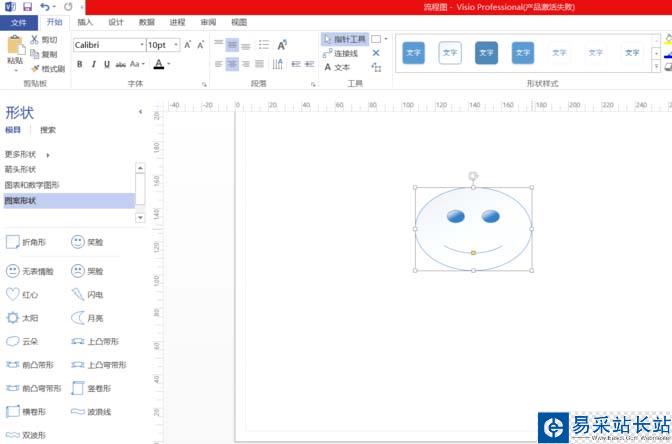The height and width of the screenshot is (444, 672).
Task: Apply the first blue filled shape style
Action: 414,53
